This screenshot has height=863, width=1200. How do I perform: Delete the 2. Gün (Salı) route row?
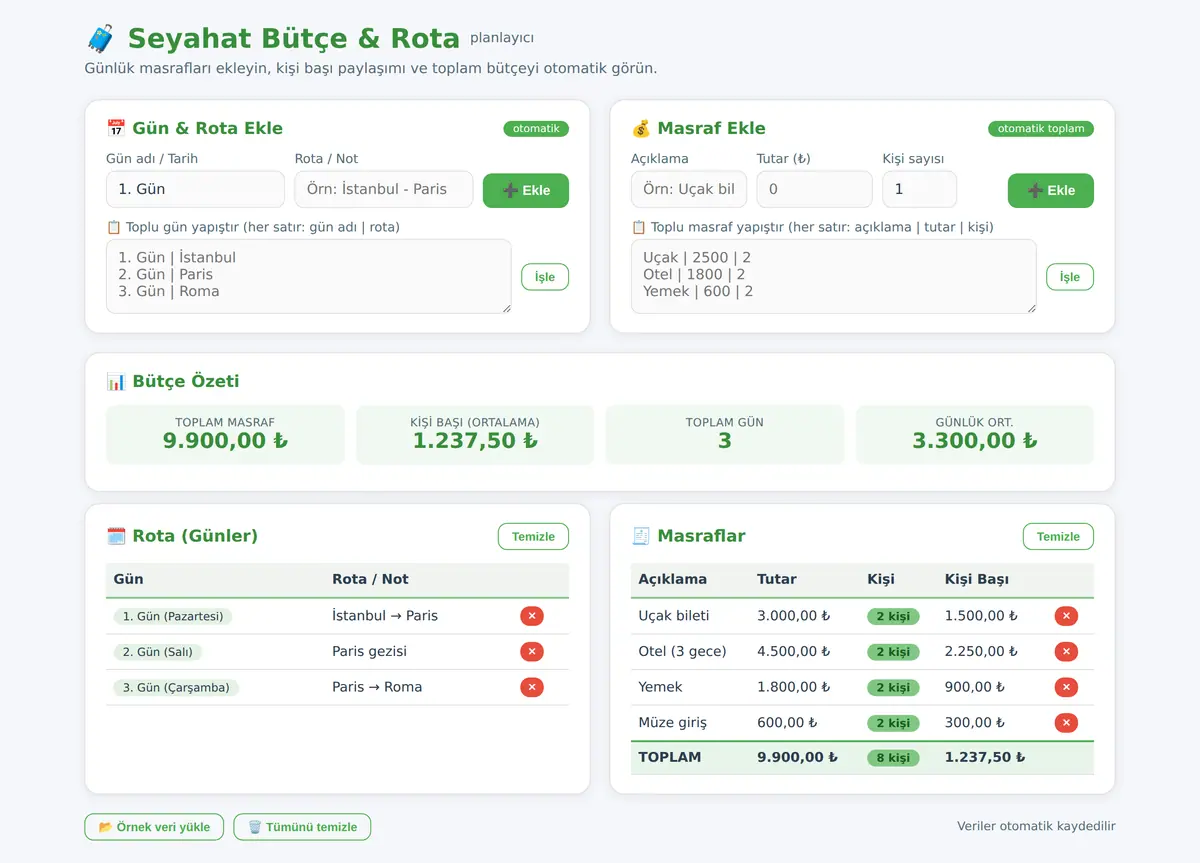[532, 652]
